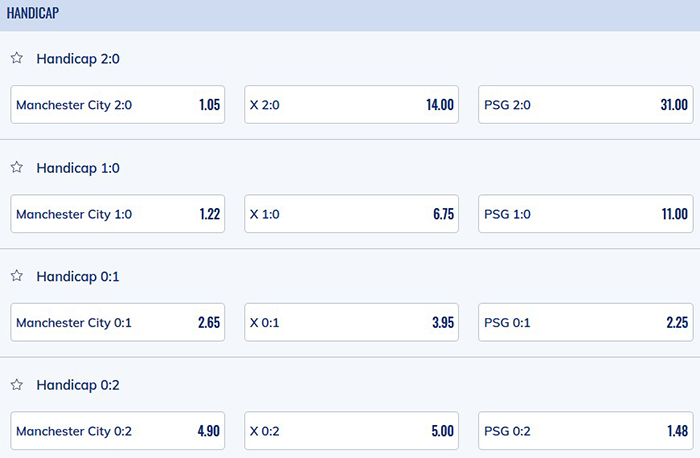Pick PSG 0:1 at 2.25

point(586,322)
